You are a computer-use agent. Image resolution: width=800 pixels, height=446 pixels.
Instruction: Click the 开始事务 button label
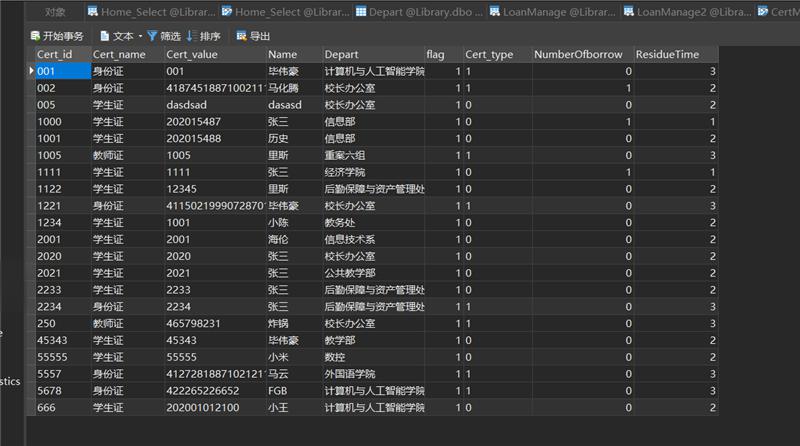(63, 36)
